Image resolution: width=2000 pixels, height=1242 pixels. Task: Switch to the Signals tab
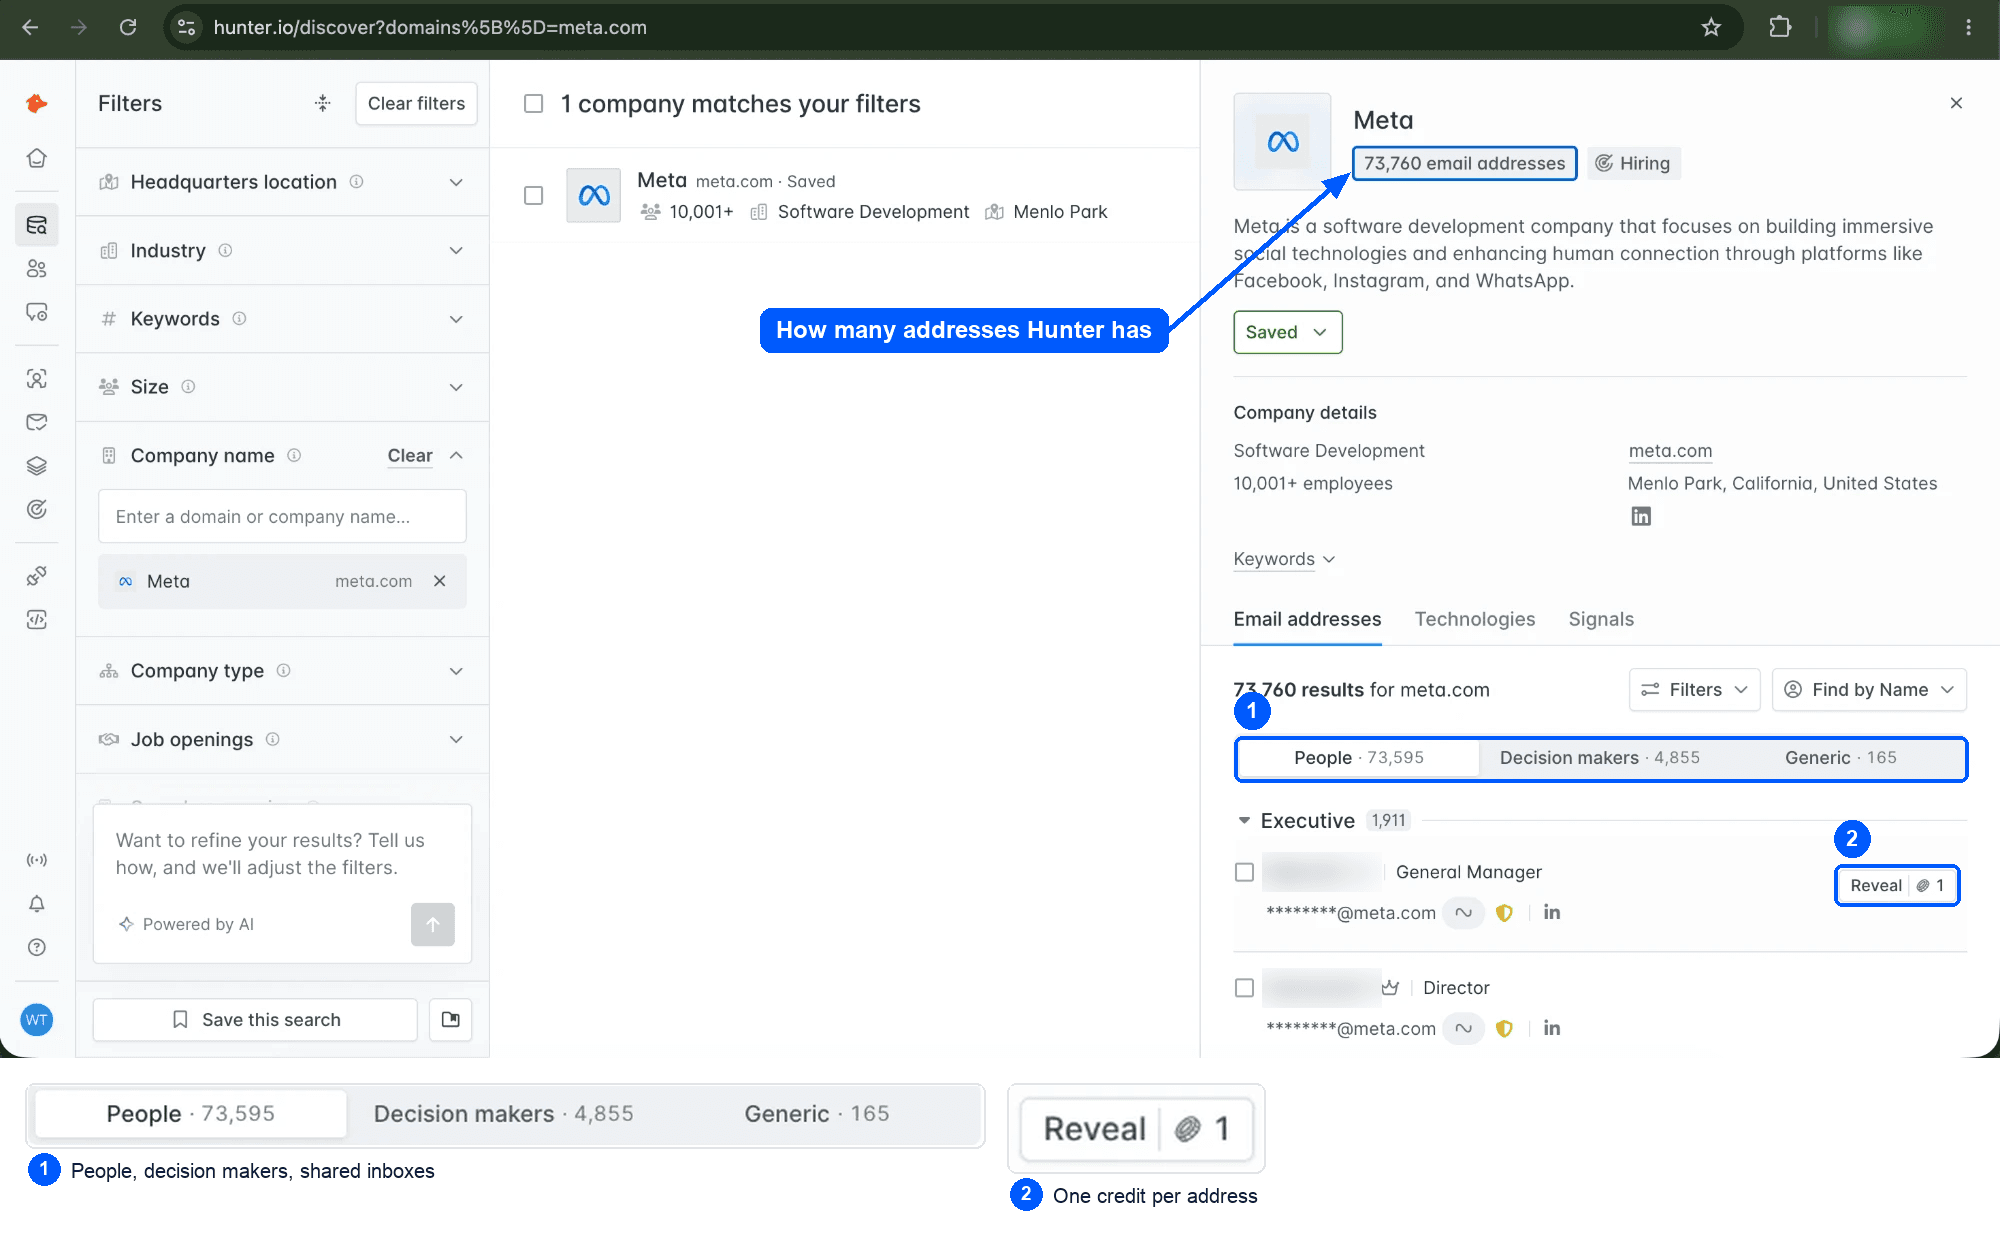coord(1601,619)
